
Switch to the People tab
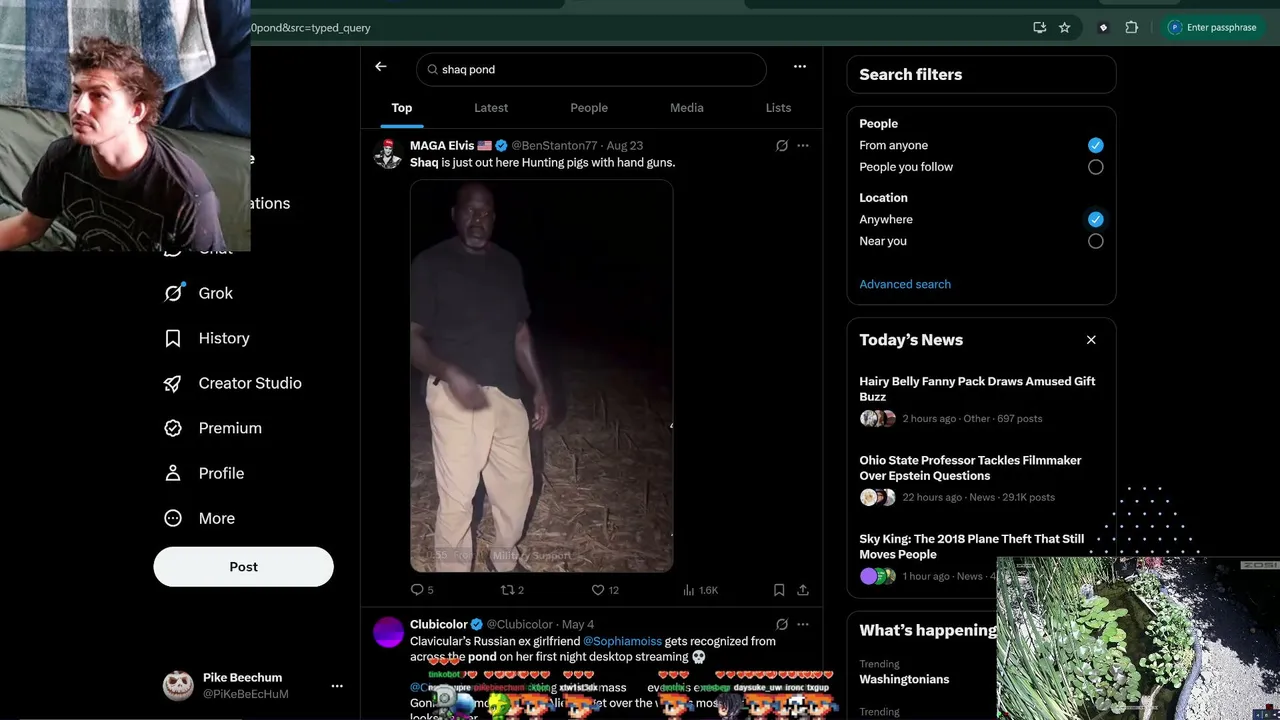[x=589, y=108]
